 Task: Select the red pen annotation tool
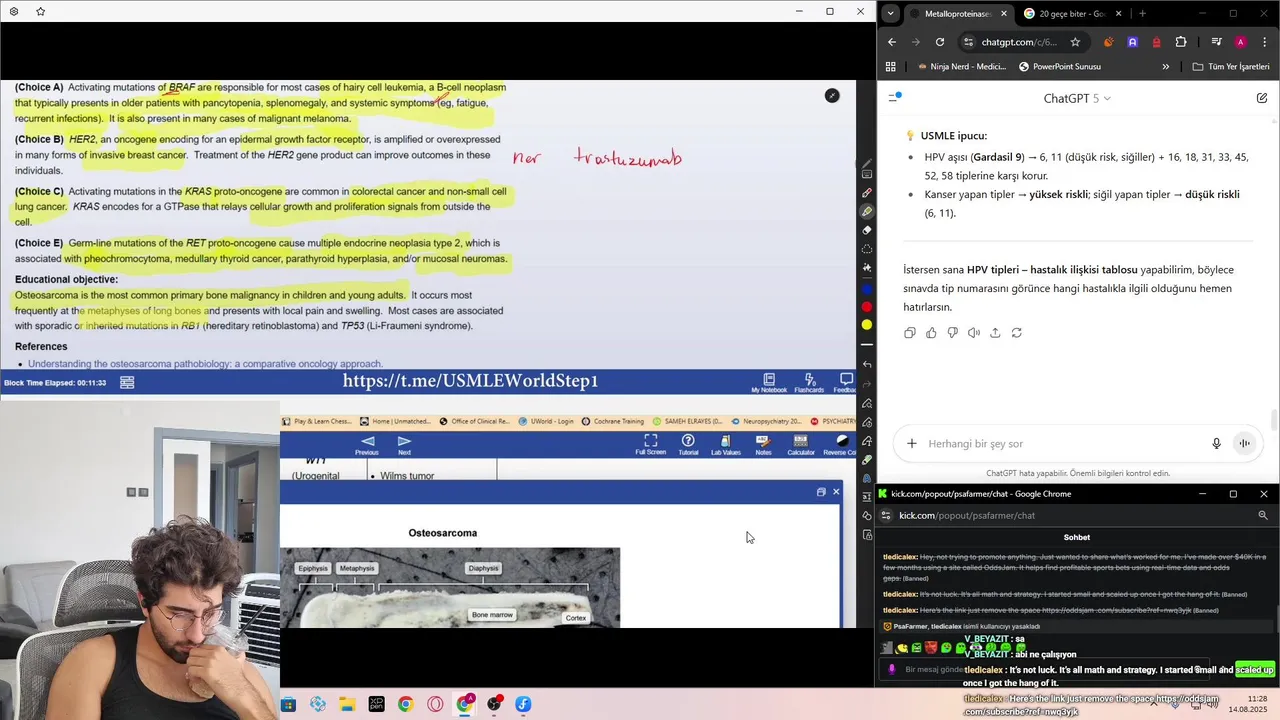tap(867, 193)
